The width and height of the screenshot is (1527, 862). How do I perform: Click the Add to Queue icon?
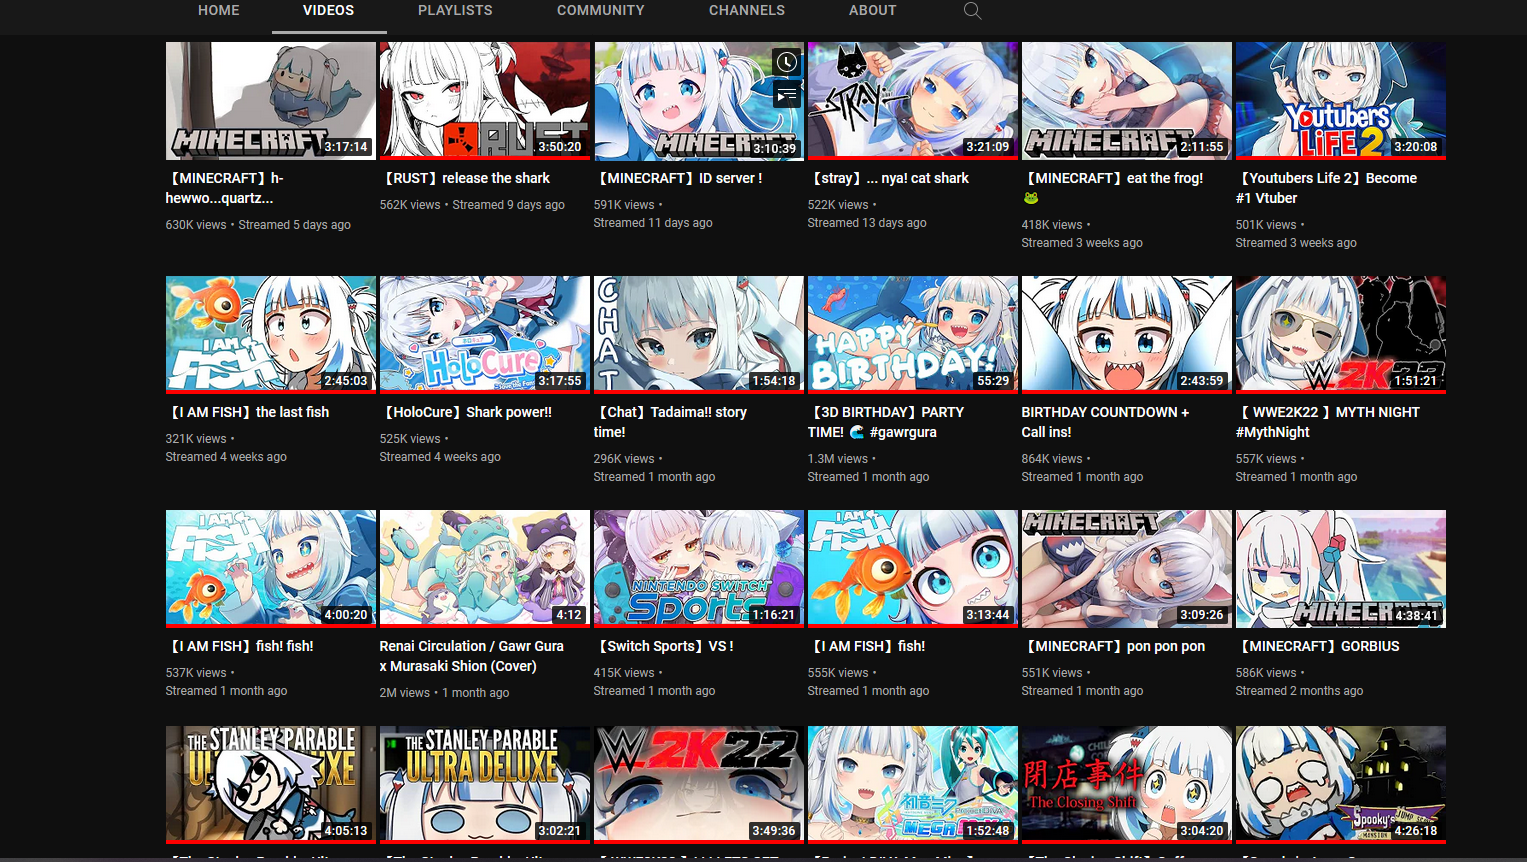(787, 95)
